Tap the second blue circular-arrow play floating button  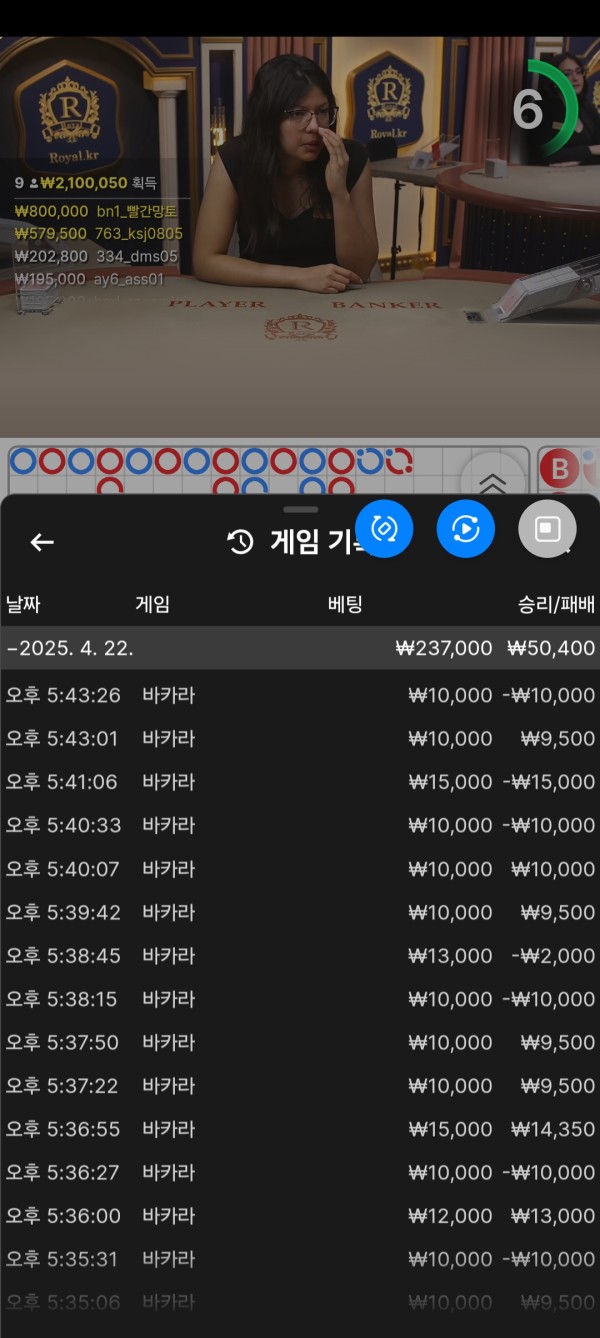pyautogui.click(x=466, y=529)
